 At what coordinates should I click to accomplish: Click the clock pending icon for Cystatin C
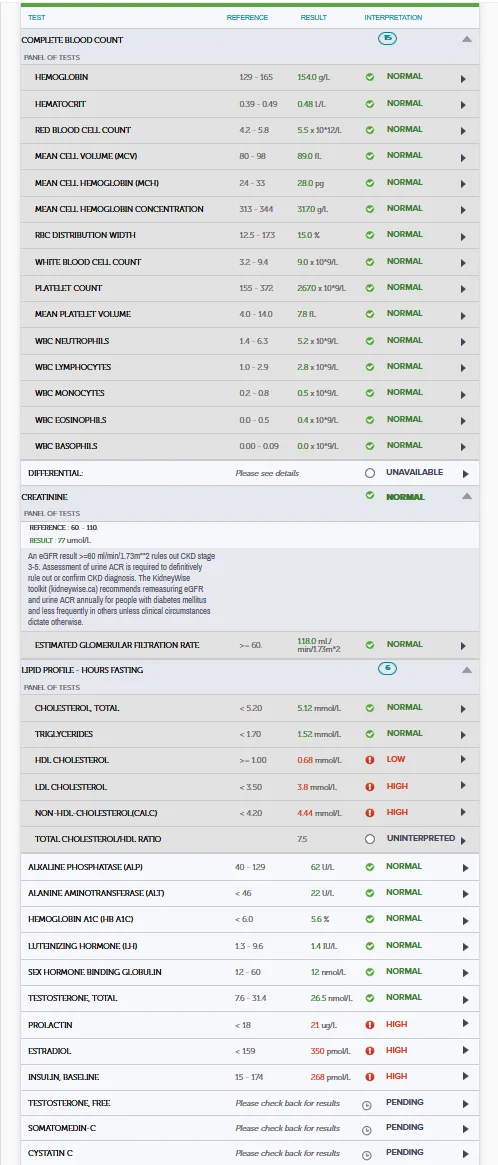pos(366,1155)
